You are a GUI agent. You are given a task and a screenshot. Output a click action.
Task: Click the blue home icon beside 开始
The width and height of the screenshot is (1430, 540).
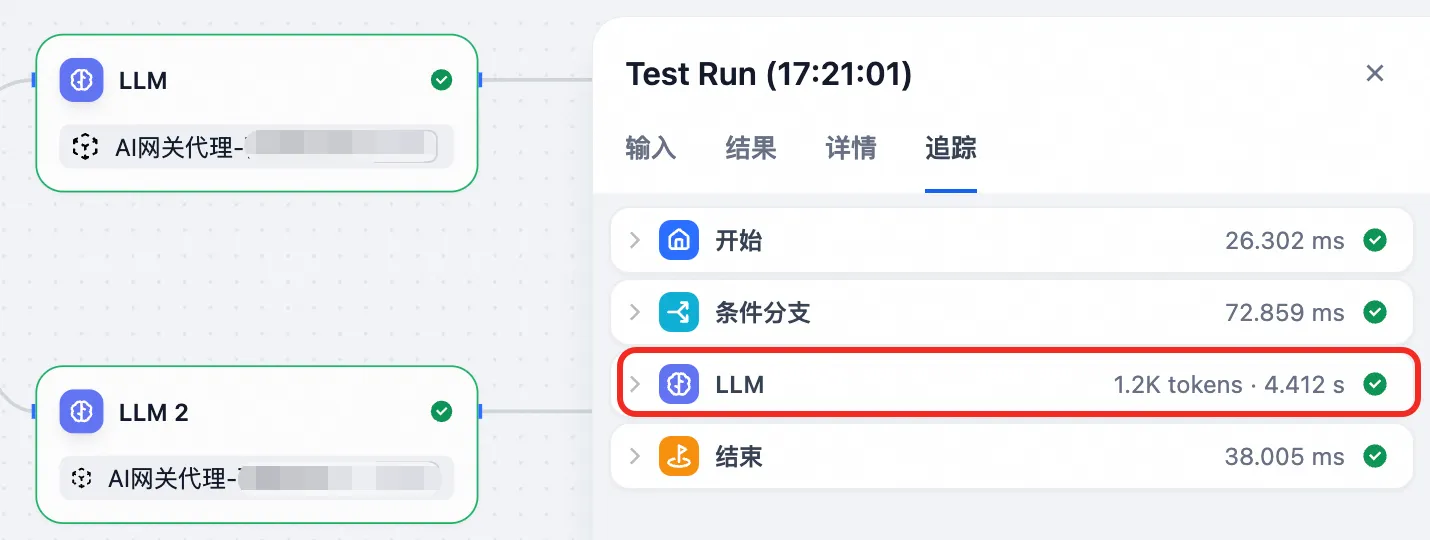[679, 240]
